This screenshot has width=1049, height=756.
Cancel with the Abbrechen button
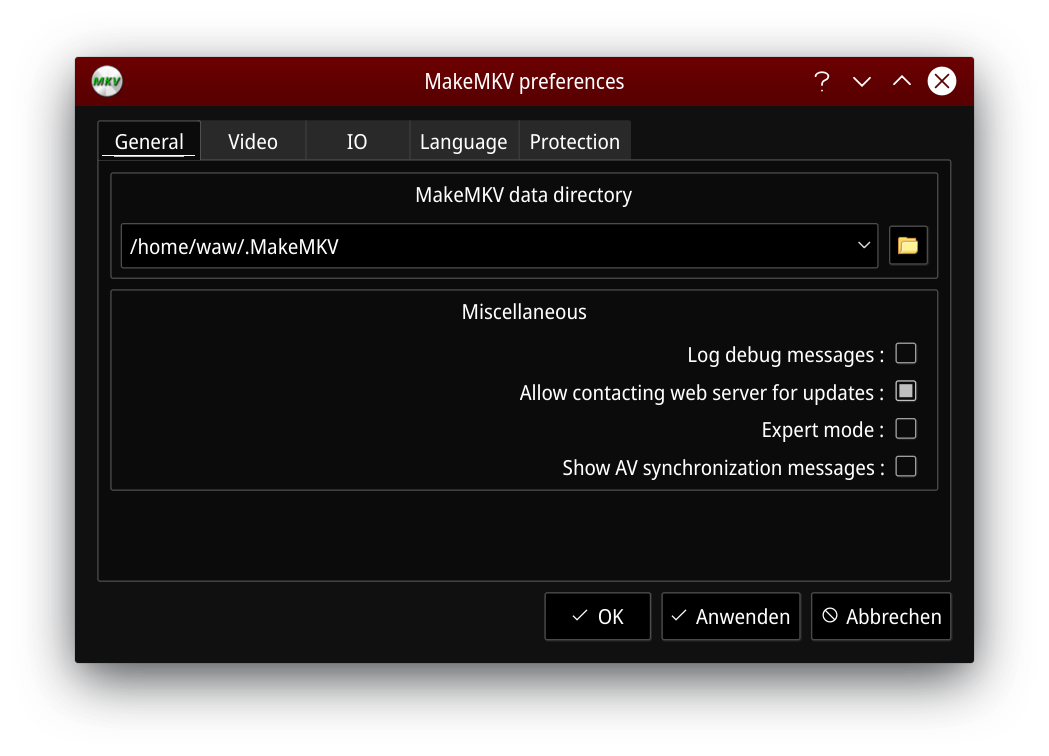click(881, 617)
